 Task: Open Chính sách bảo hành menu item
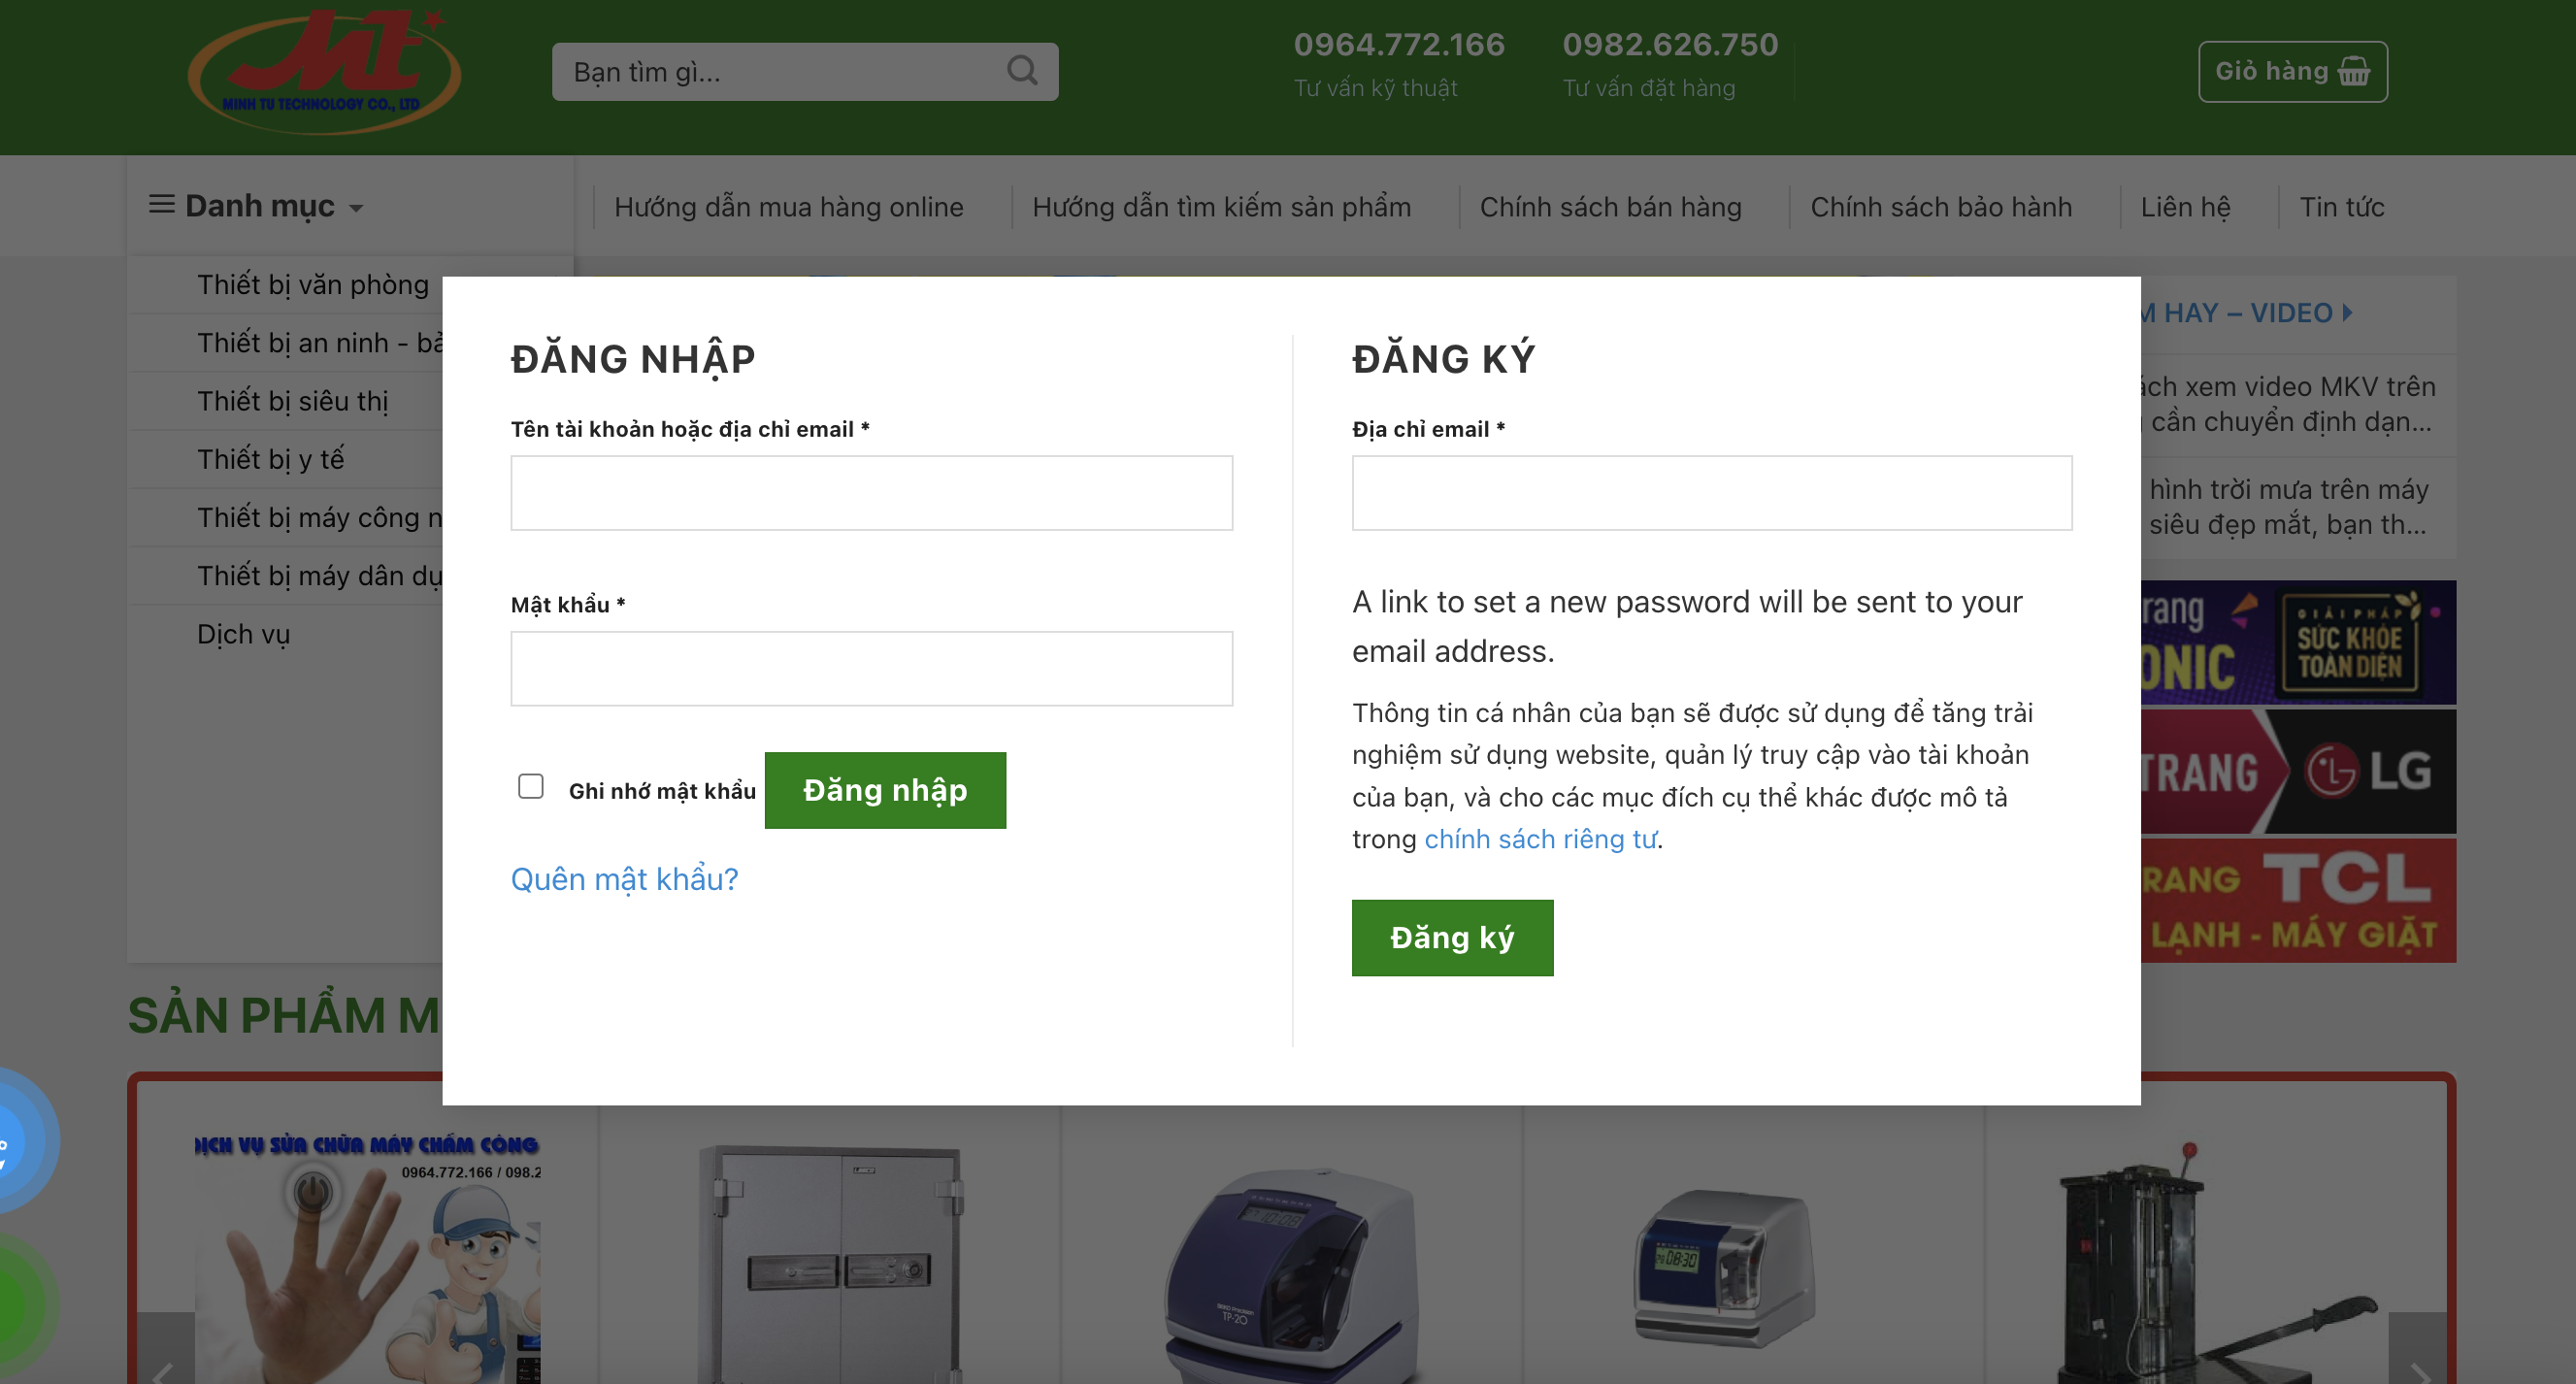coord(1941,207)
